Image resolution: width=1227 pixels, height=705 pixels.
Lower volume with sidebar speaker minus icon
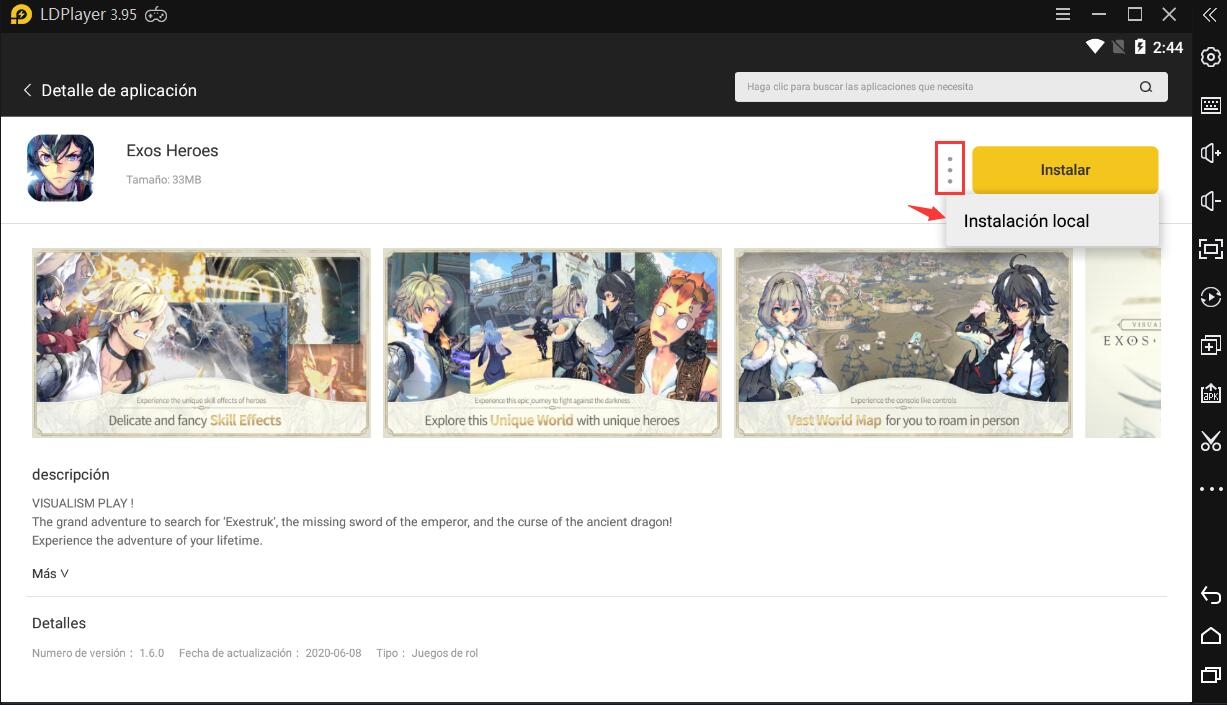coord(1210,201)
